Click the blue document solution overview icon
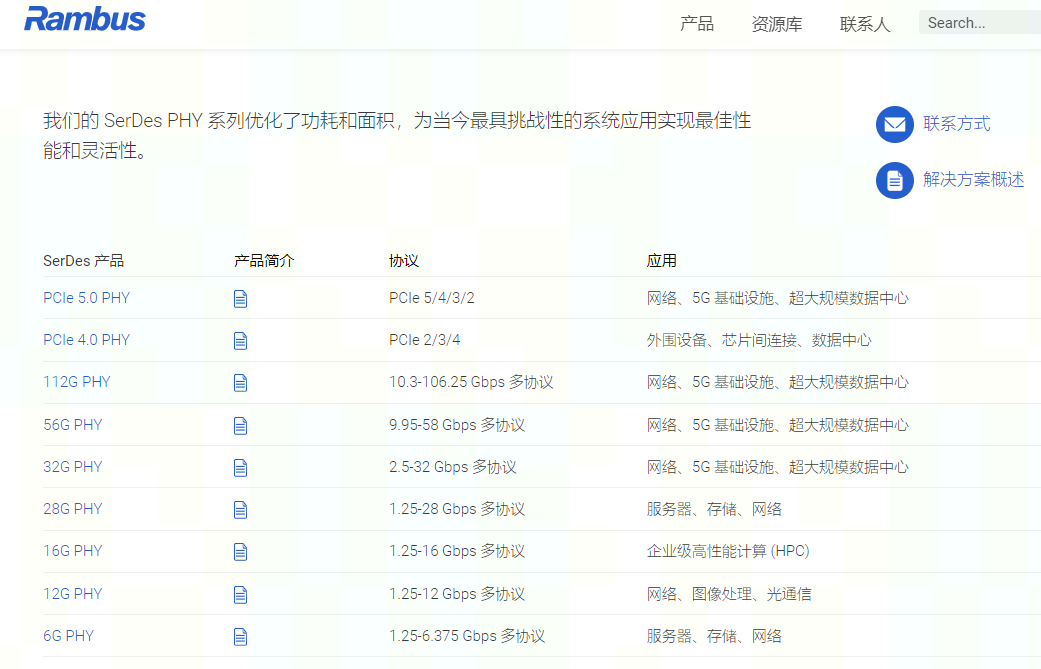Viewport: 1041px width, 669px height. click(x=895, y=181)
